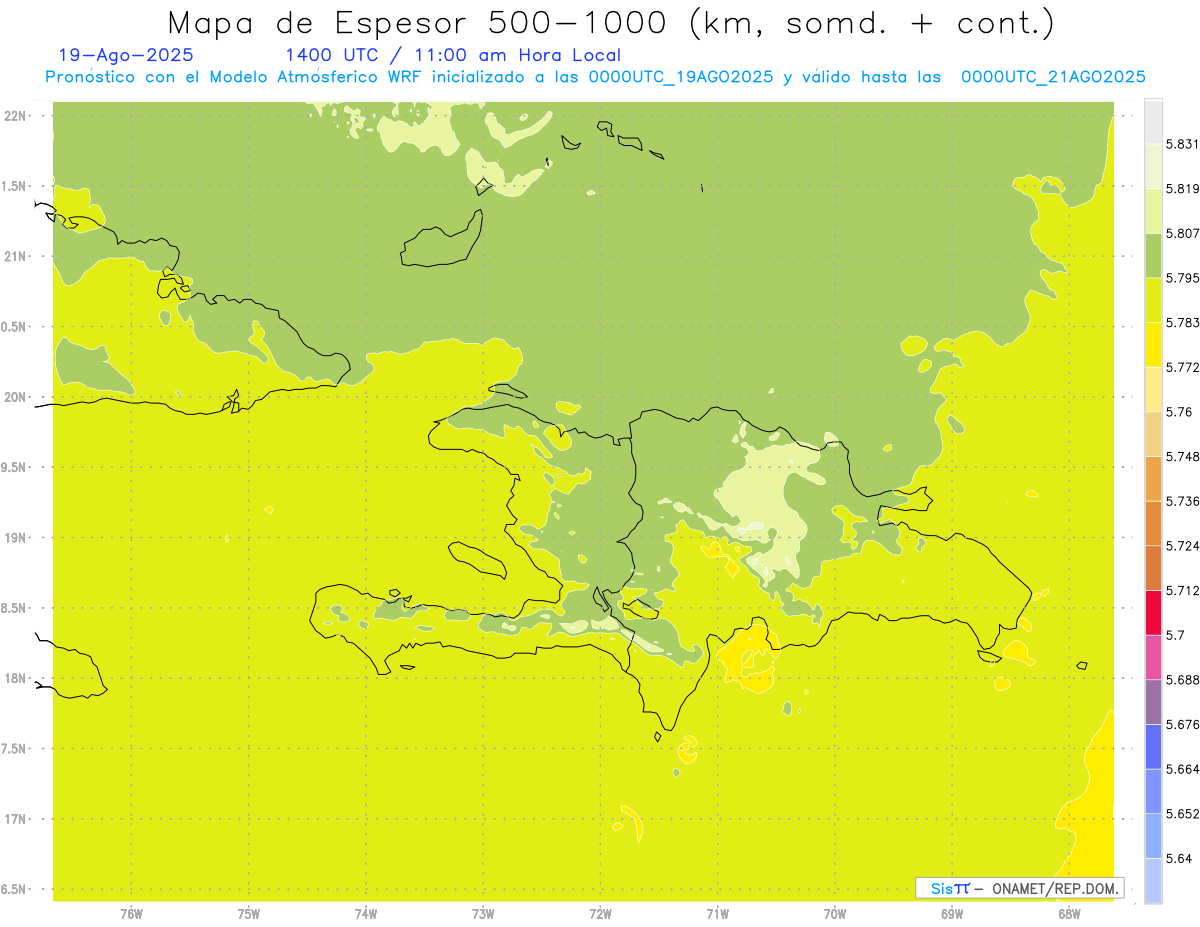
Task: Click the date text '19-Ago-2025'
Action: (x=126, y=56)
